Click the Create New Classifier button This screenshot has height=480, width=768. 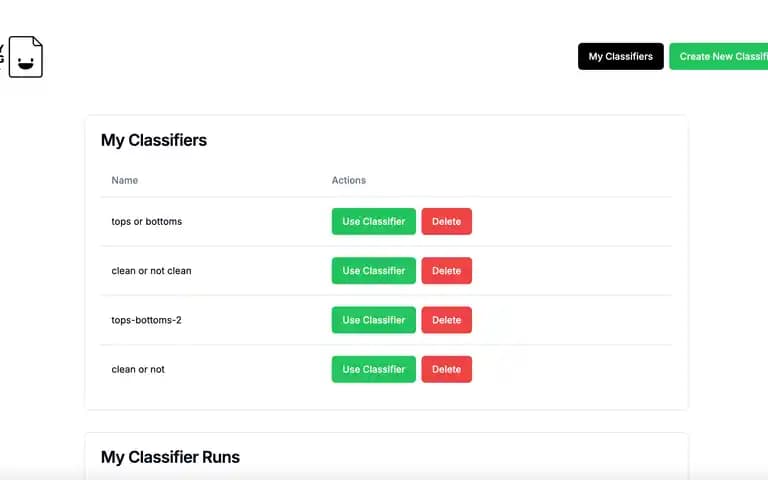[719, 56]
